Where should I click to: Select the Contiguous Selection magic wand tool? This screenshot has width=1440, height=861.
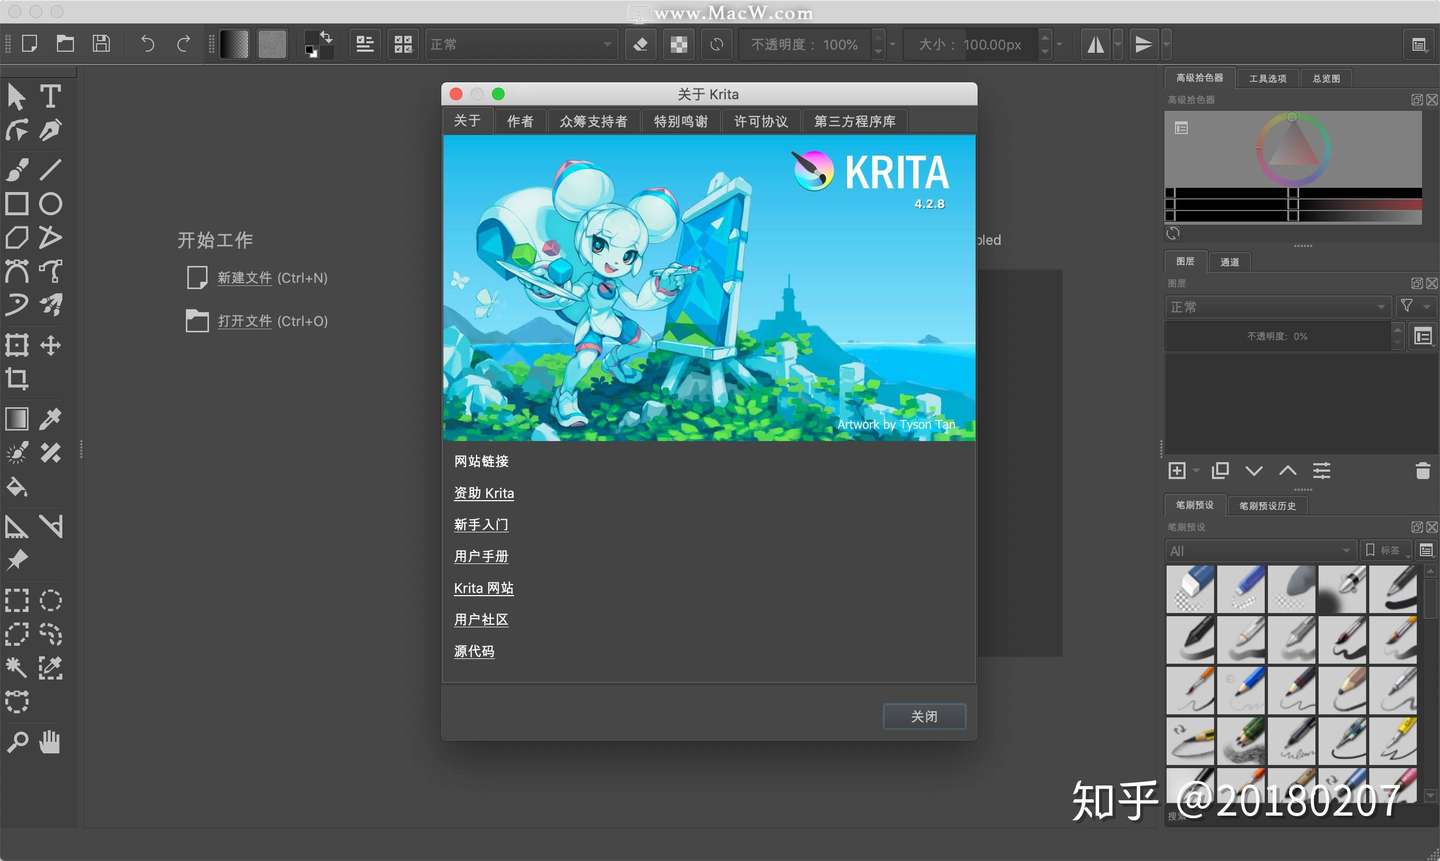tap(17, 667)
